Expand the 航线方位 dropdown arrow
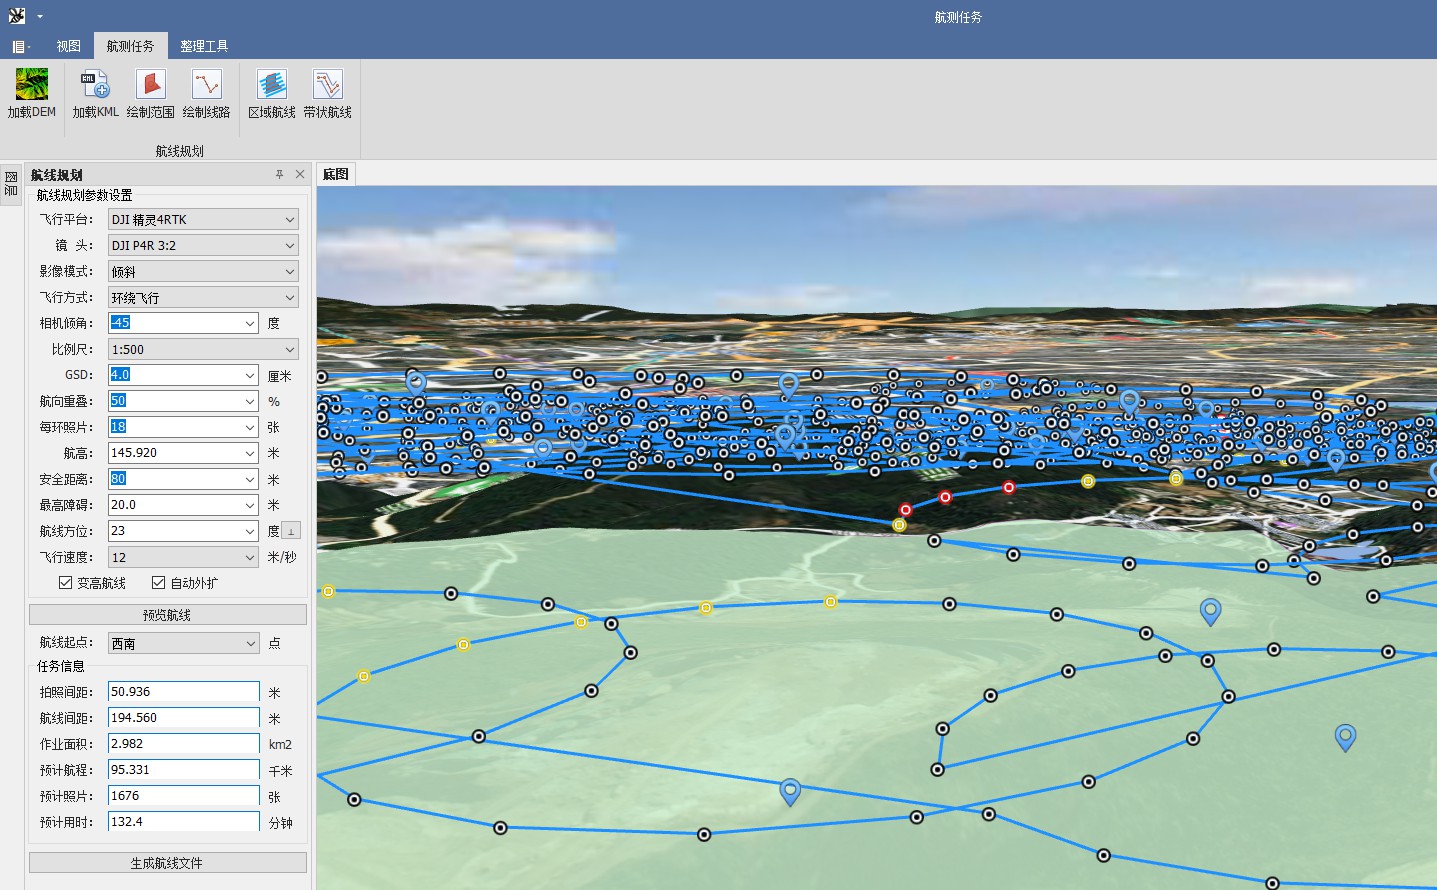This screenshot has width=1437, height=890. click(250, 531)
